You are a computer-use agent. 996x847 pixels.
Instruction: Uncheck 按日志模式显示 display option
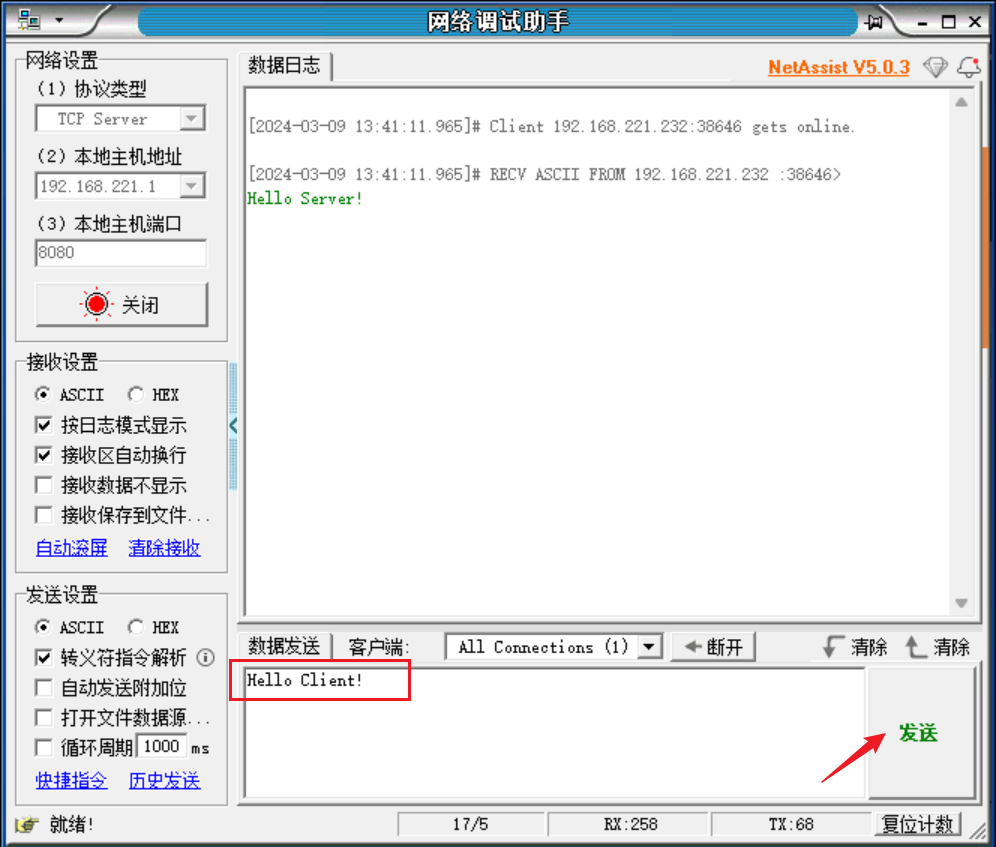point(43,425)
